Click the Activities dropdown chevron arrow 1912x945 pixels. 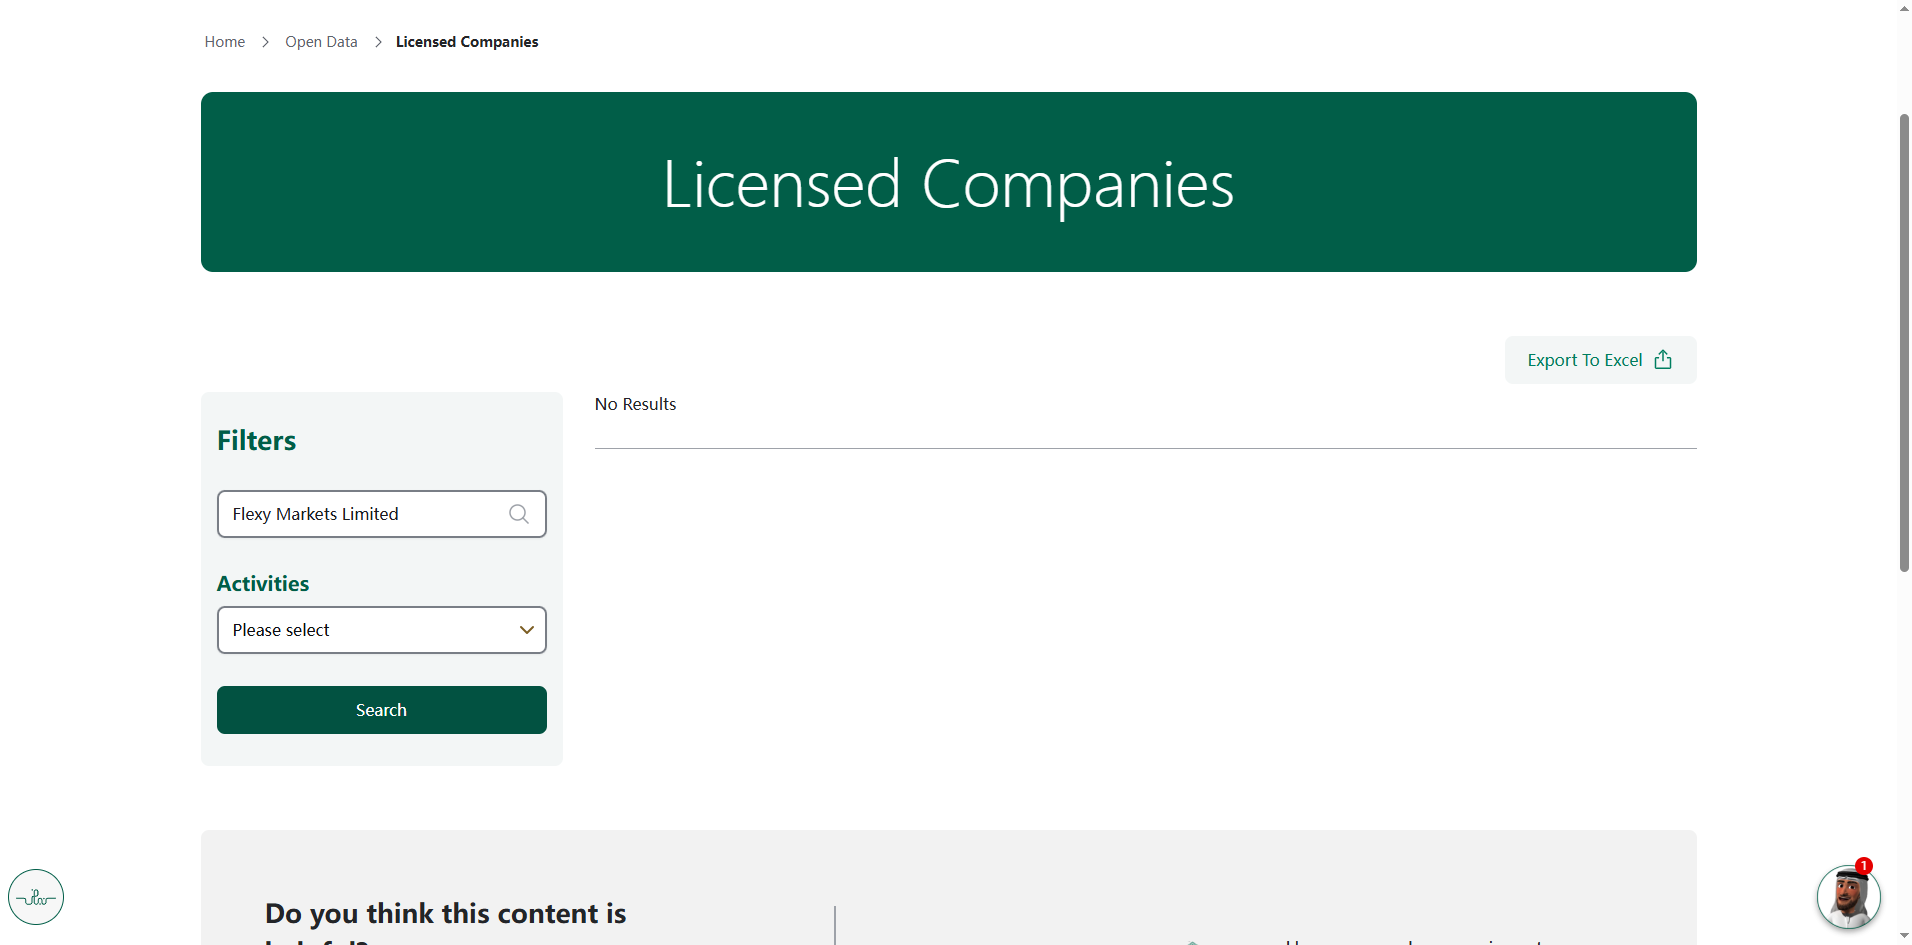(526, 630)
